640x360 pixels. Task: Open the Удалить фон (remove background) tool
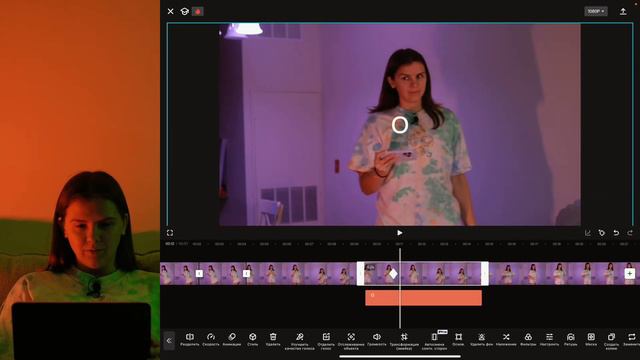tap(482, 340)
